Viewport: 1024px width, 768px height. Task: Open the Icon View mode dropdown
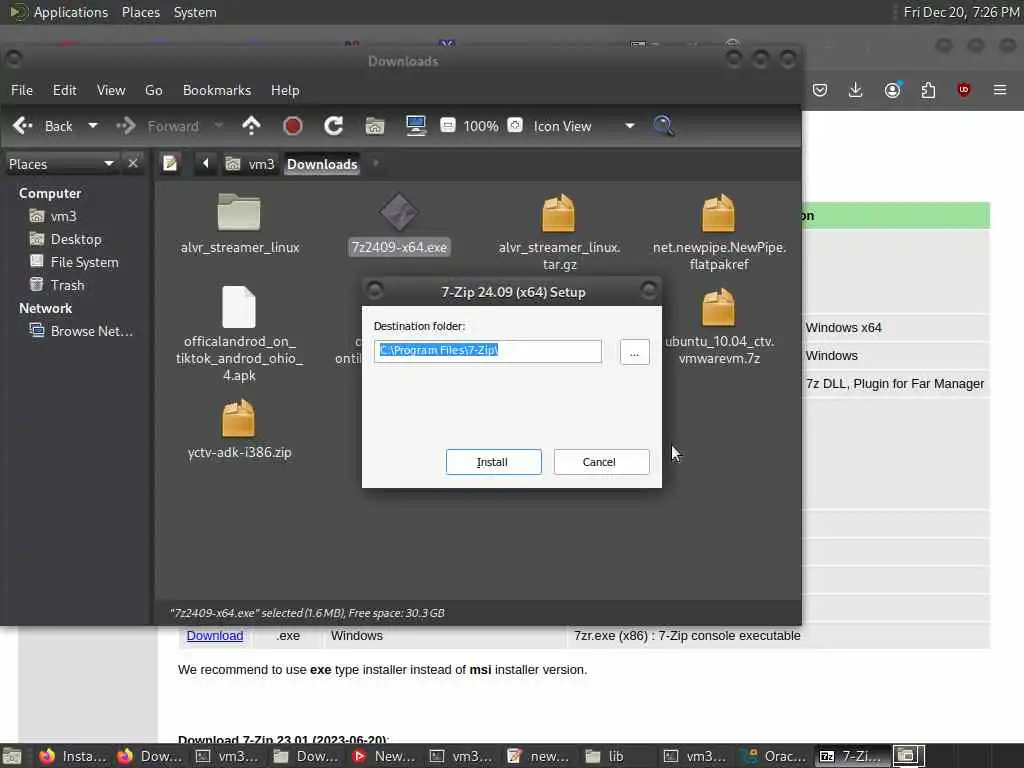pos(583,126)
